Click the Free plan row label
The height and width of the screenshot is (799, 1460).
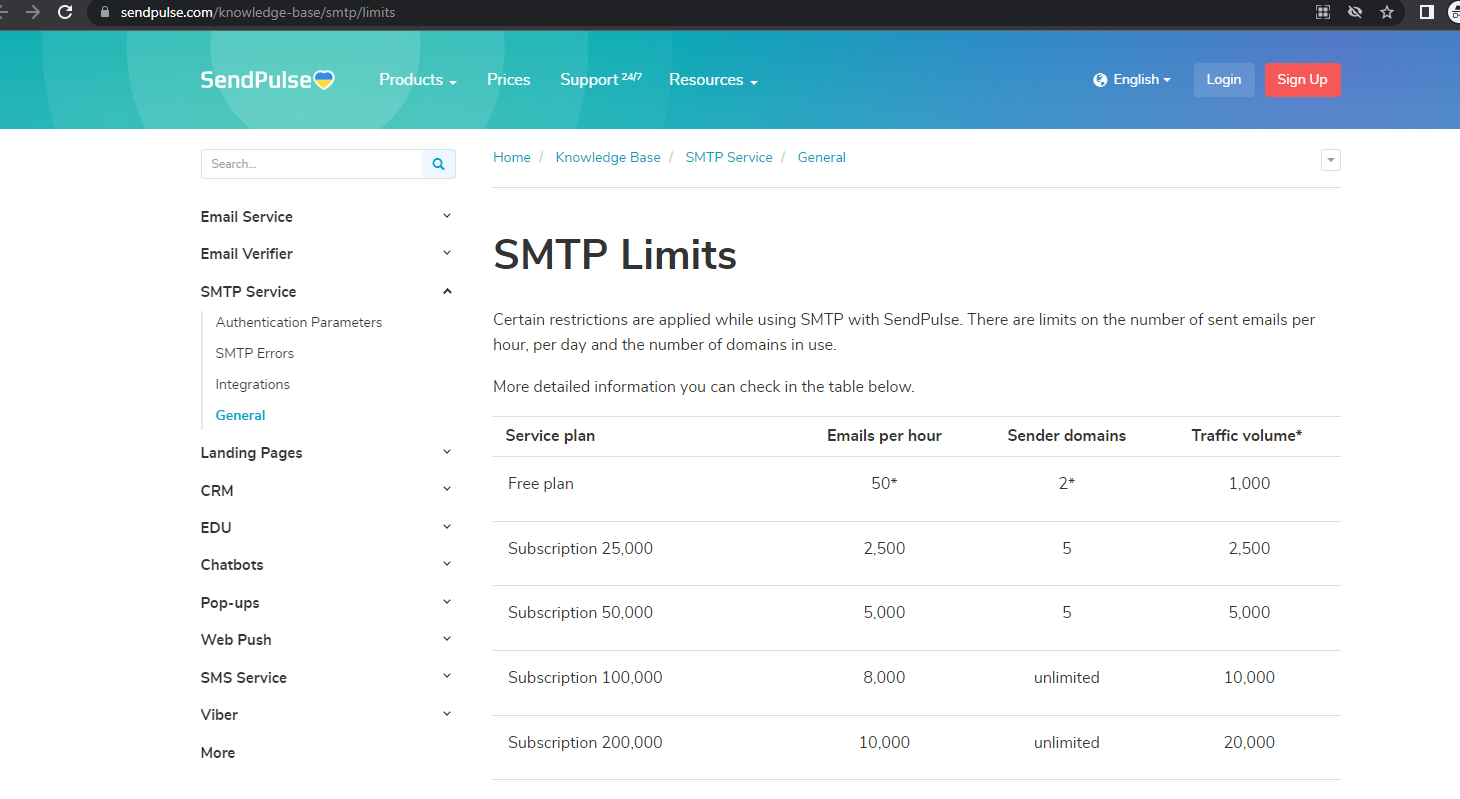(x=541, y=484)
